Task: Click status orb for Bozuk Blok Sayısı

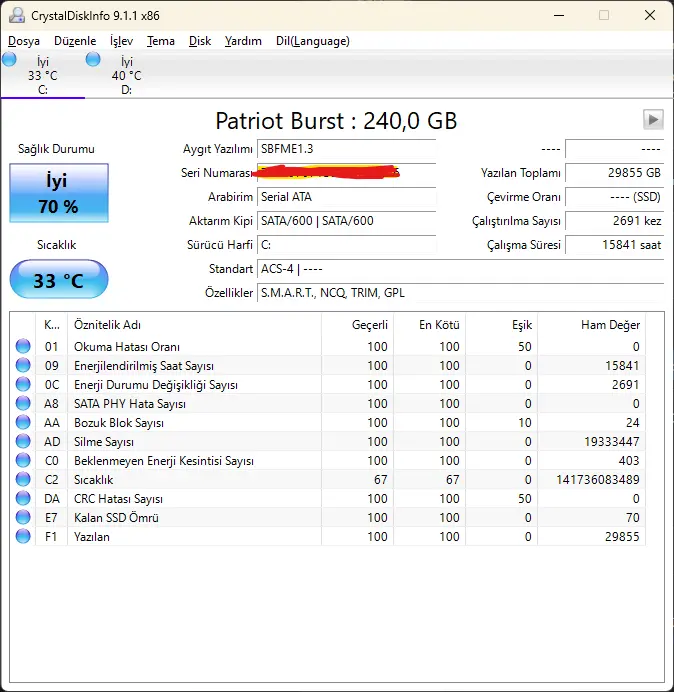Action: (23, 422)
